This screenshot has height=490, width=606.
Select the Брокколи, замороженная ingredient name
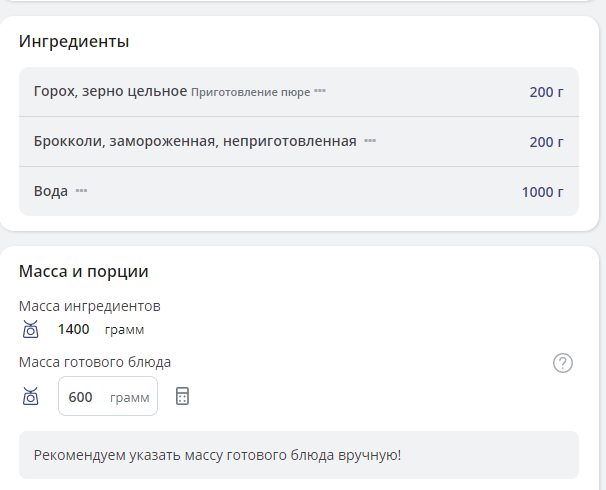click(x=195, y=141)
